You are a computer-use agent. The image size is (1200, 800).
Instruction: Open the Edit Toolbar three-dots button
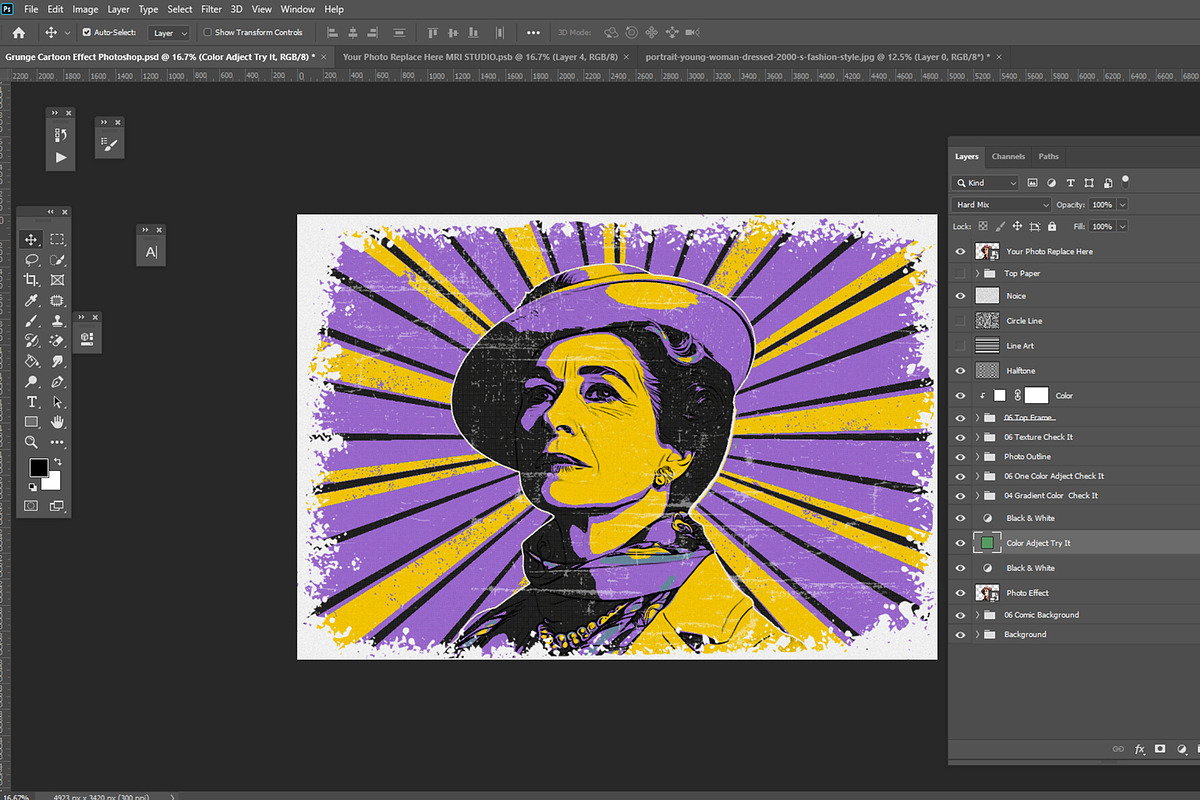(57, 442)
